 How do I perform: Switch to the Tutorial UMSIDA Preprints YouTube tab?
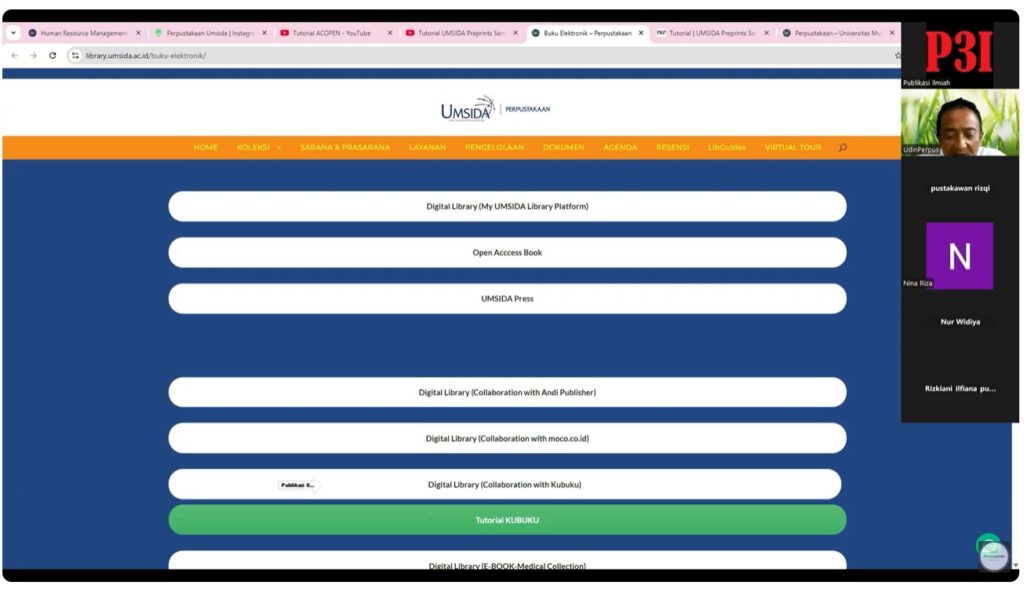point(461,33)
